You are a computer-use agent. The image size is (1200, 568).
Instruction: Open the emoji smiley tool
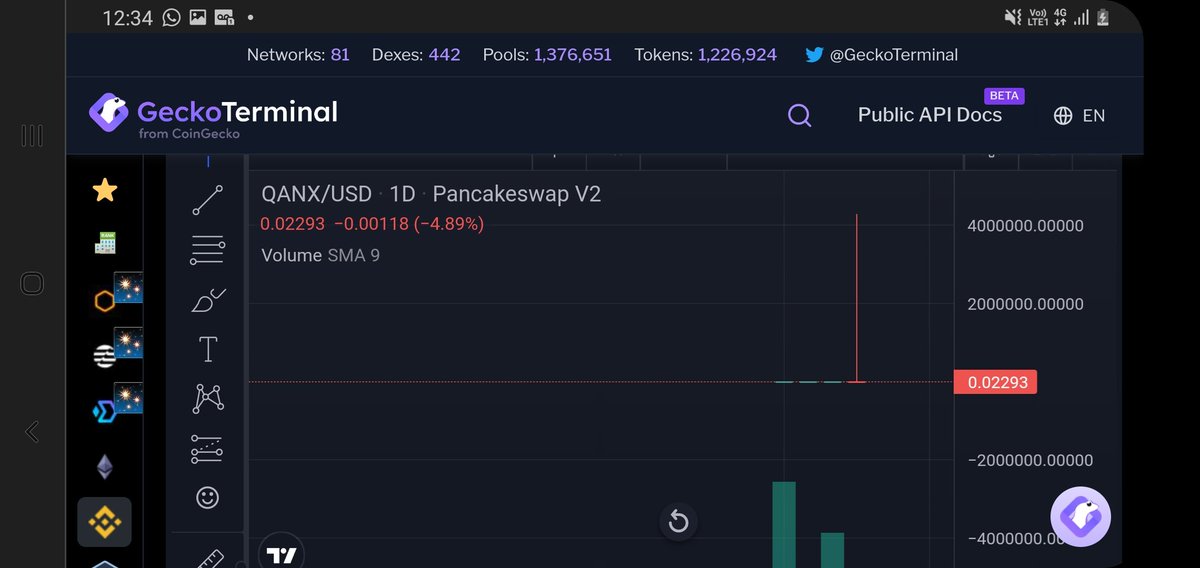click(207, 497)
